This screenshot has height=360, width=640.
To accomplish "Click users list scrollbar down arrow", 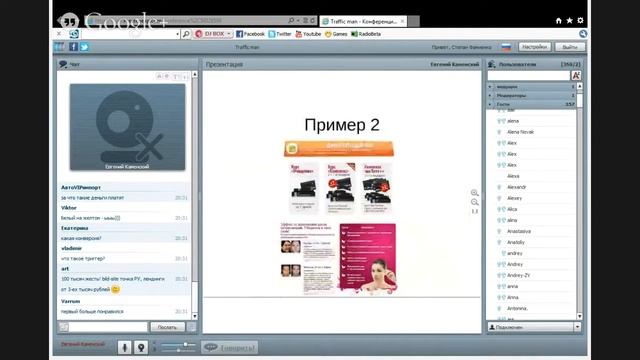I will (x=580, y=316).
